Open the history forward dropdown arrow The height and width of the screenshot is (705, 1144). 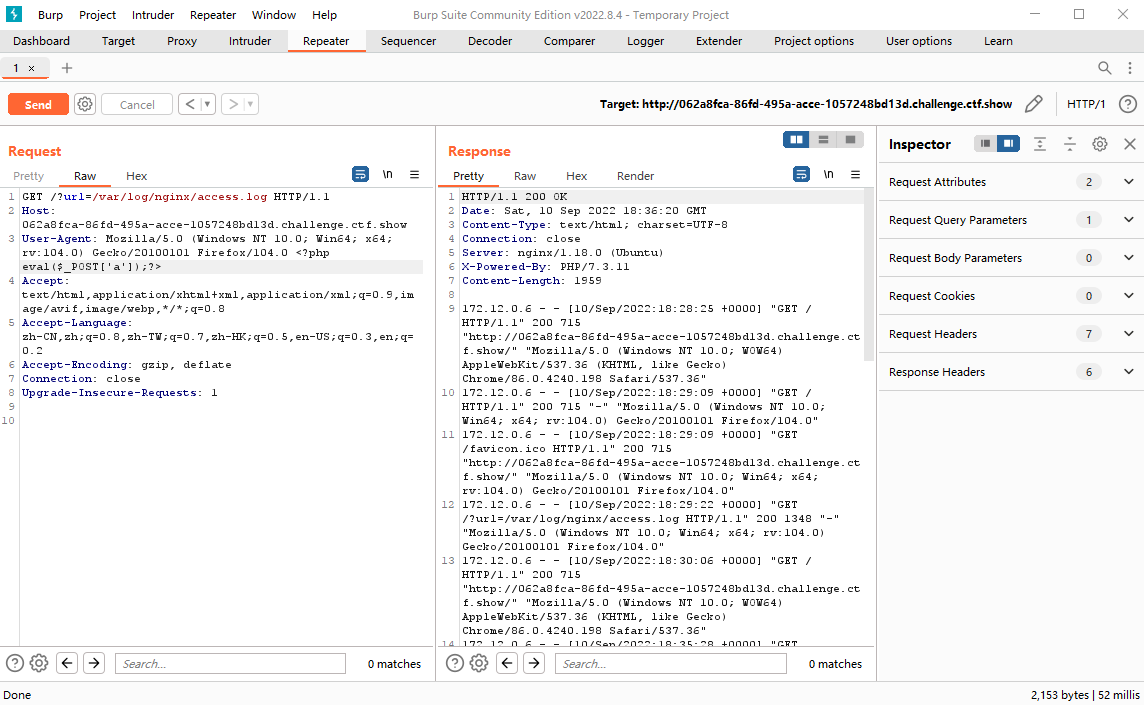pyautogui.click(x=250, y=104)
